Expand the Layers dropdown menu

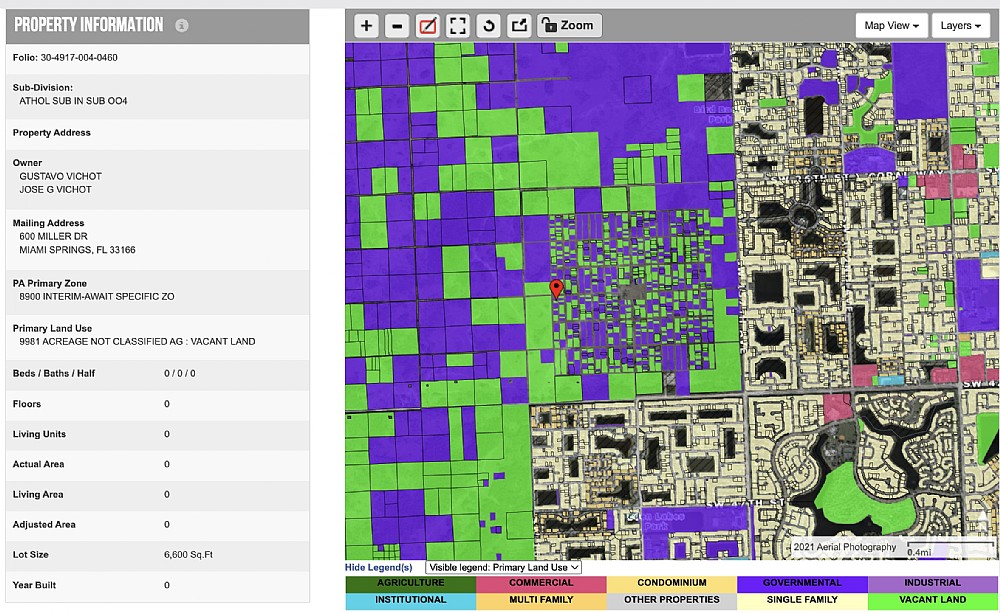click(960, 26)
